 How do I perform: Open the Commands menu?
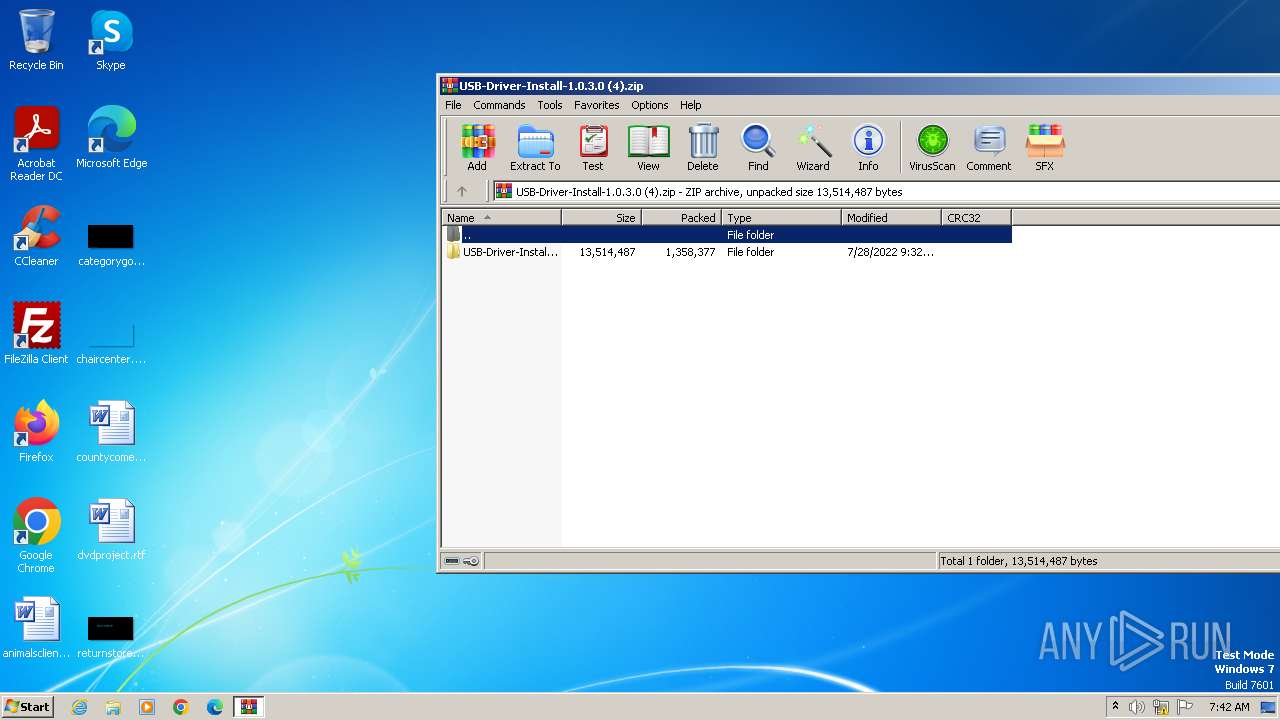click(499, 105)
